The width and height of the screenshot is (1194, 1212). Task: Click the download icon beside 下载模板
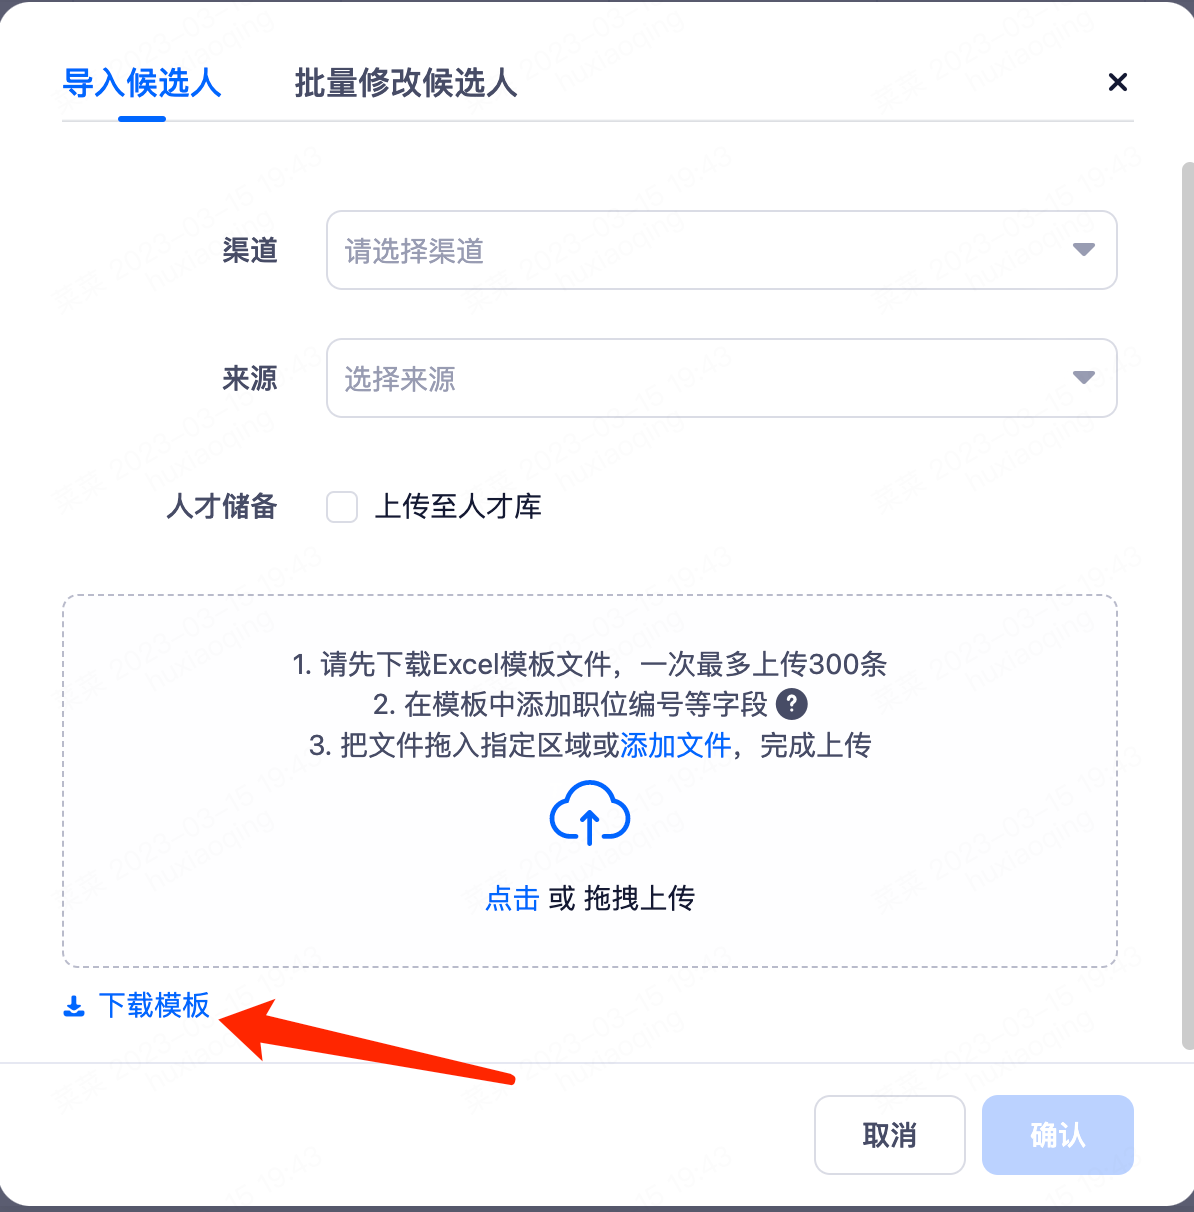point(74,1006)
